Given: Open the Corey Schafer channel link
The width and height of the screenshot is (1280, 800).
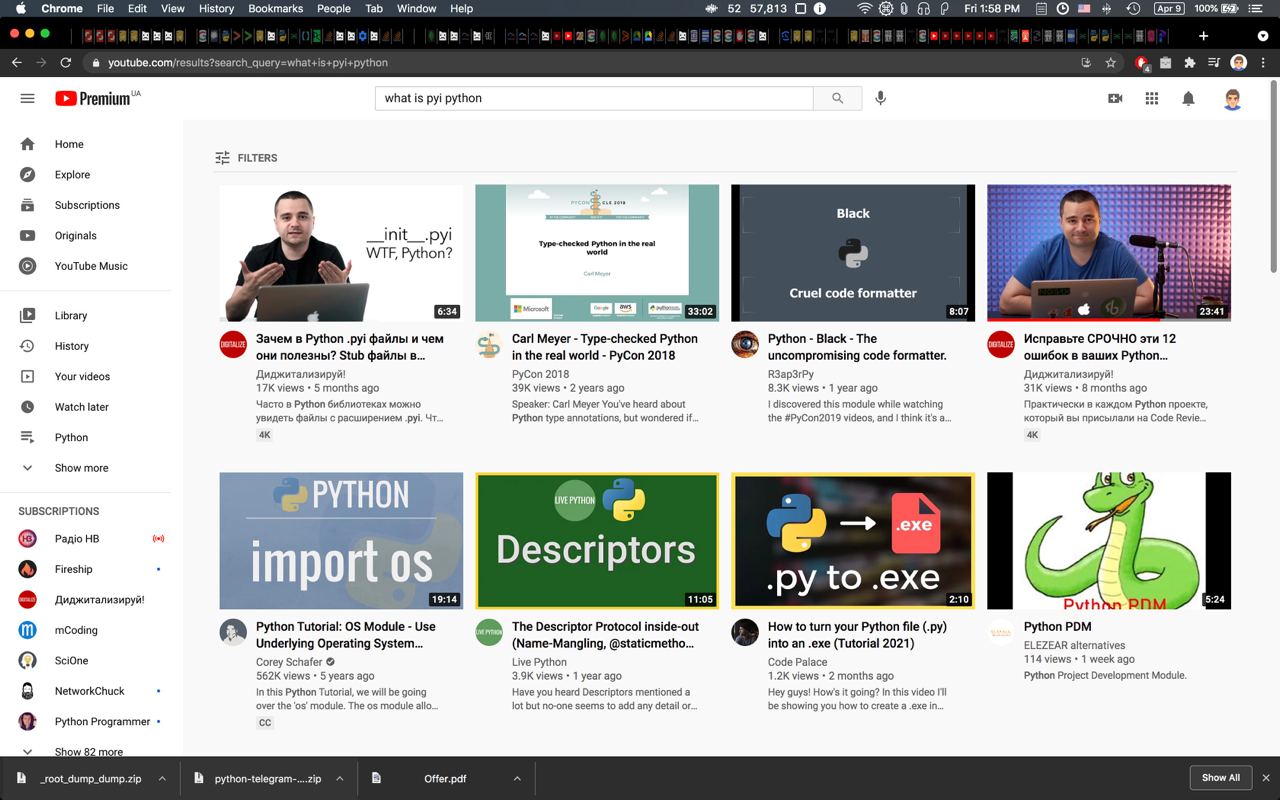Looking at the screenshot, I should [289, 662].
